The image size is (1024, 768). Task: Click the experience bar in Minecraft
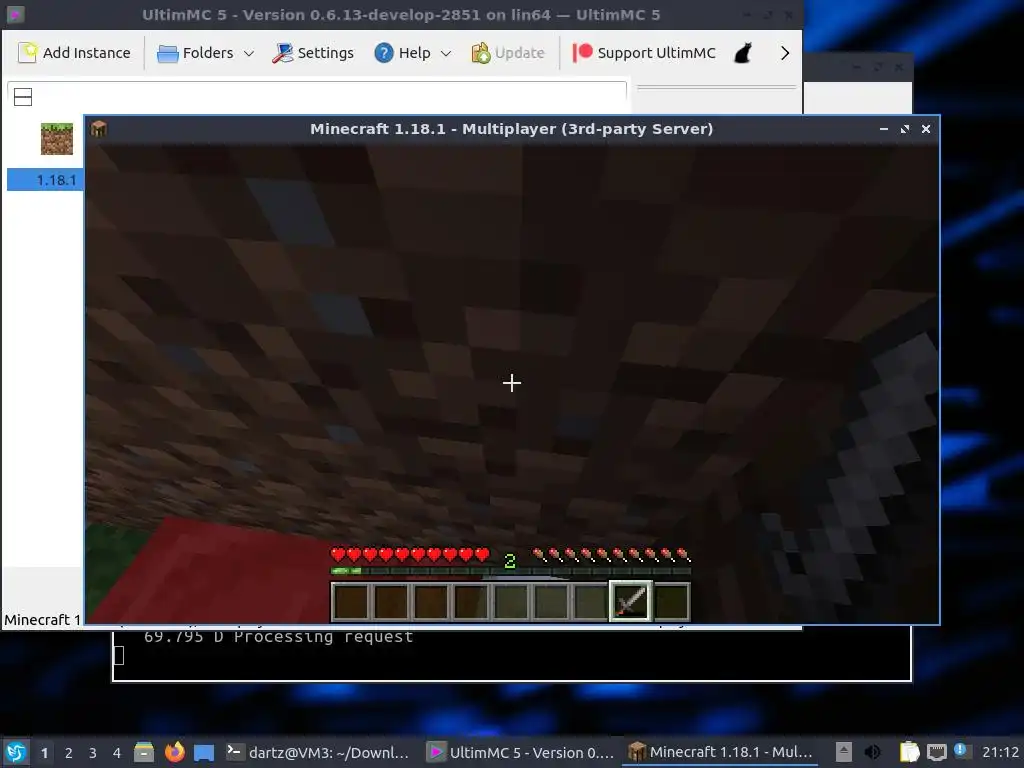tap(511, 571)
